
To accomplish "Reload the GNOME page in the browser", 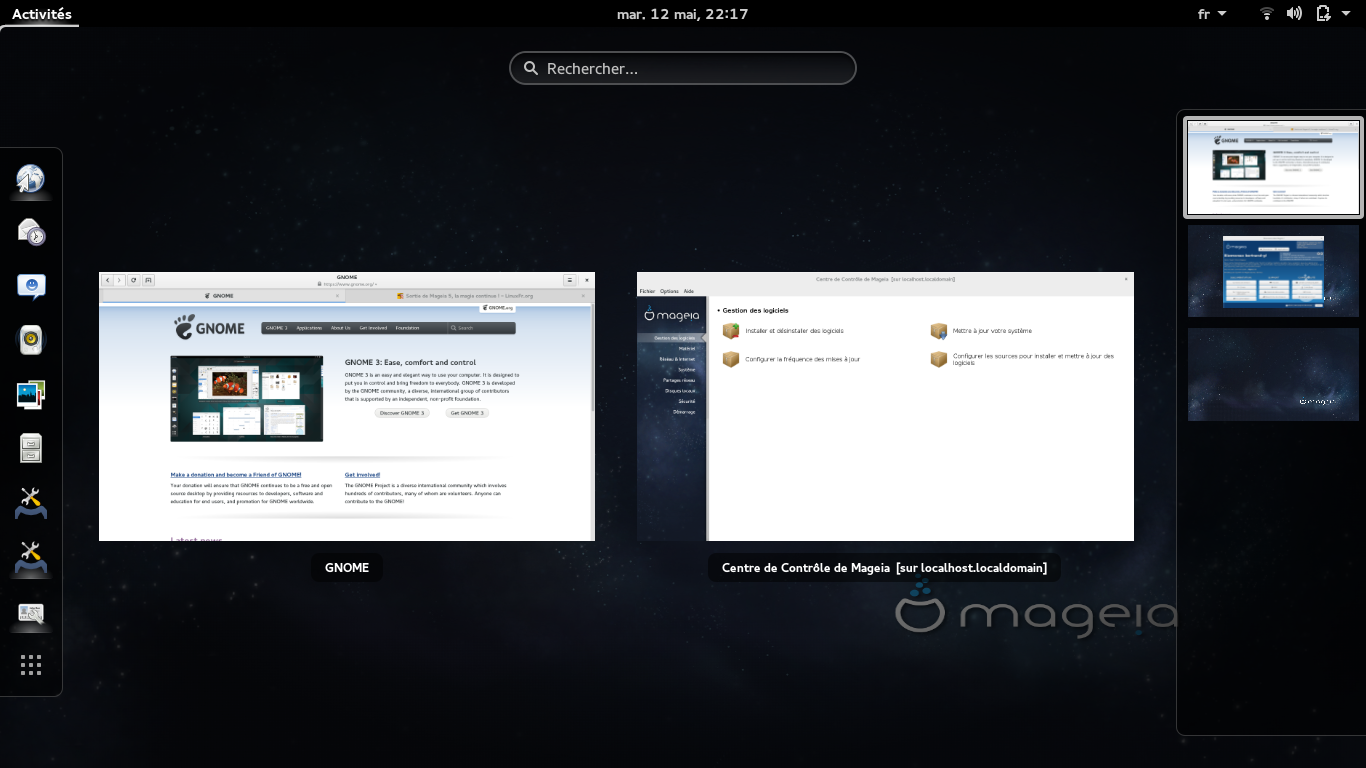I will 132,280.
